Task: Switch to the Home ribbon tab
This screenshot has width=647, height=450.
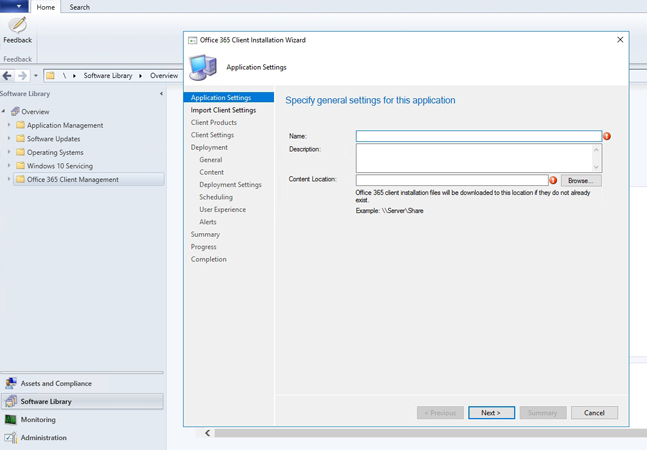Action: (45, 7)
